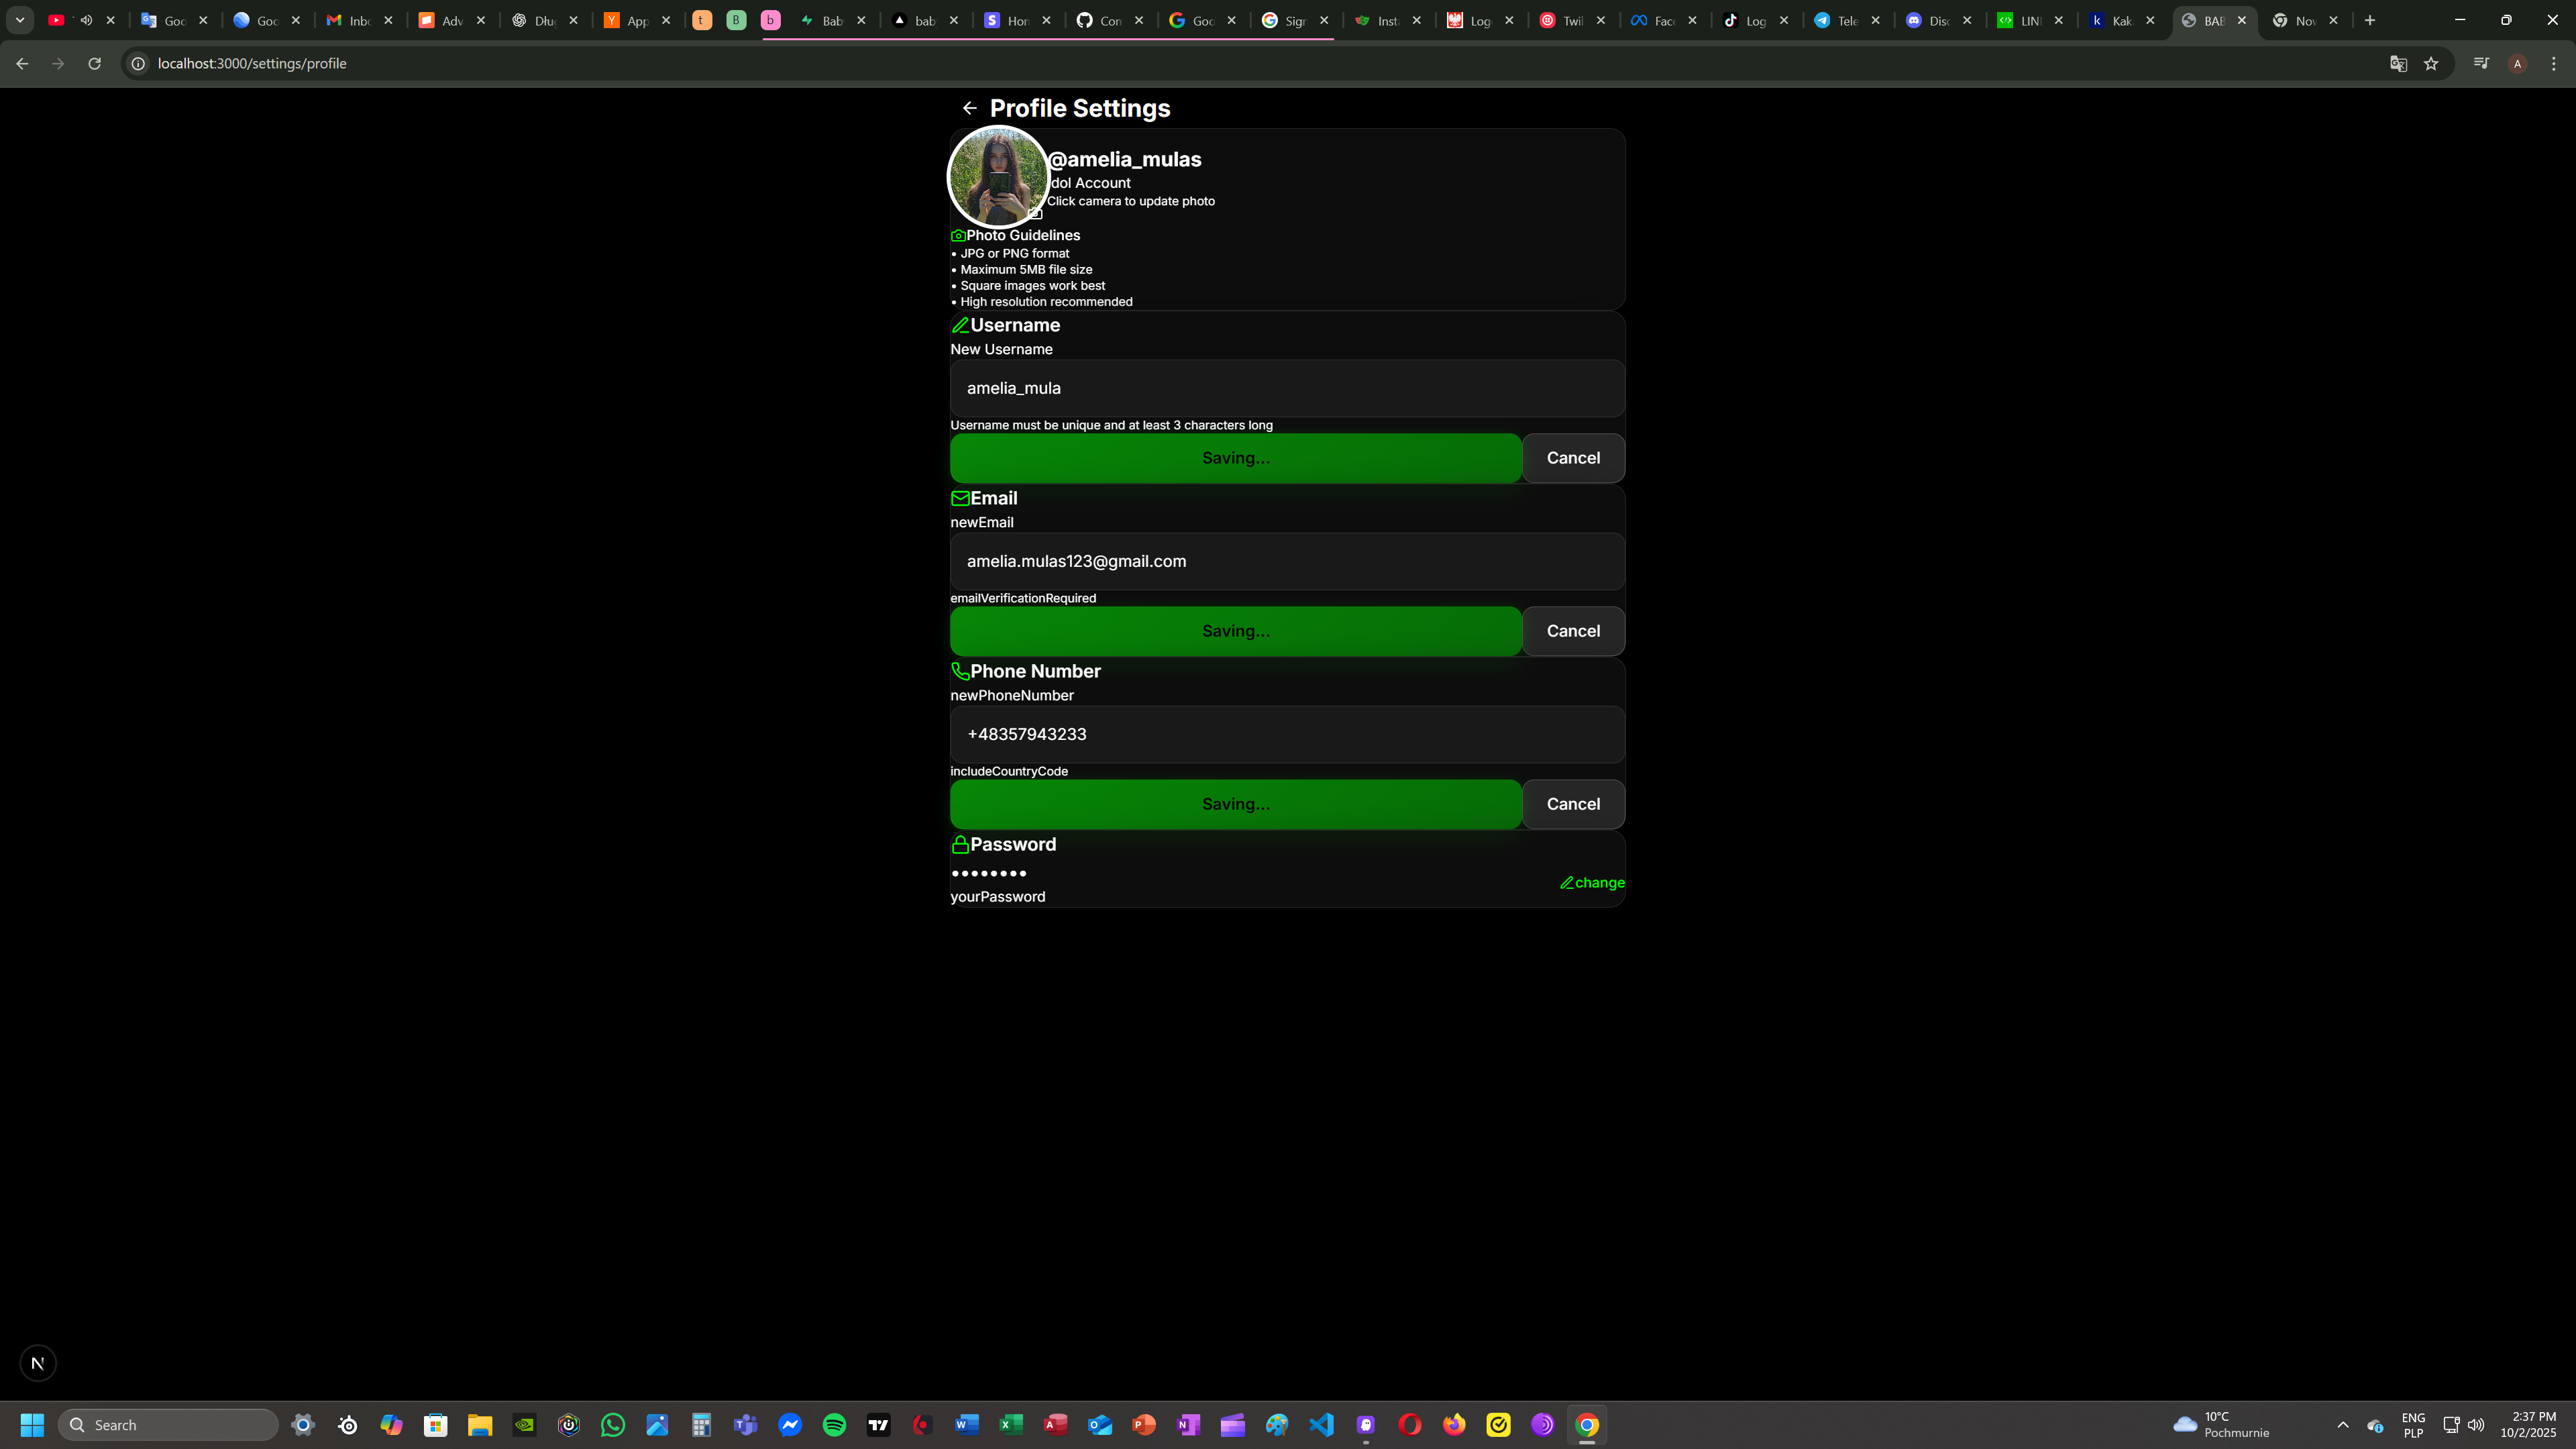Image resolution: width=2576 pixels, height=1449 pixels.
Task: Click the back arrow beside Profile Settings
Action: coord(969,108)
